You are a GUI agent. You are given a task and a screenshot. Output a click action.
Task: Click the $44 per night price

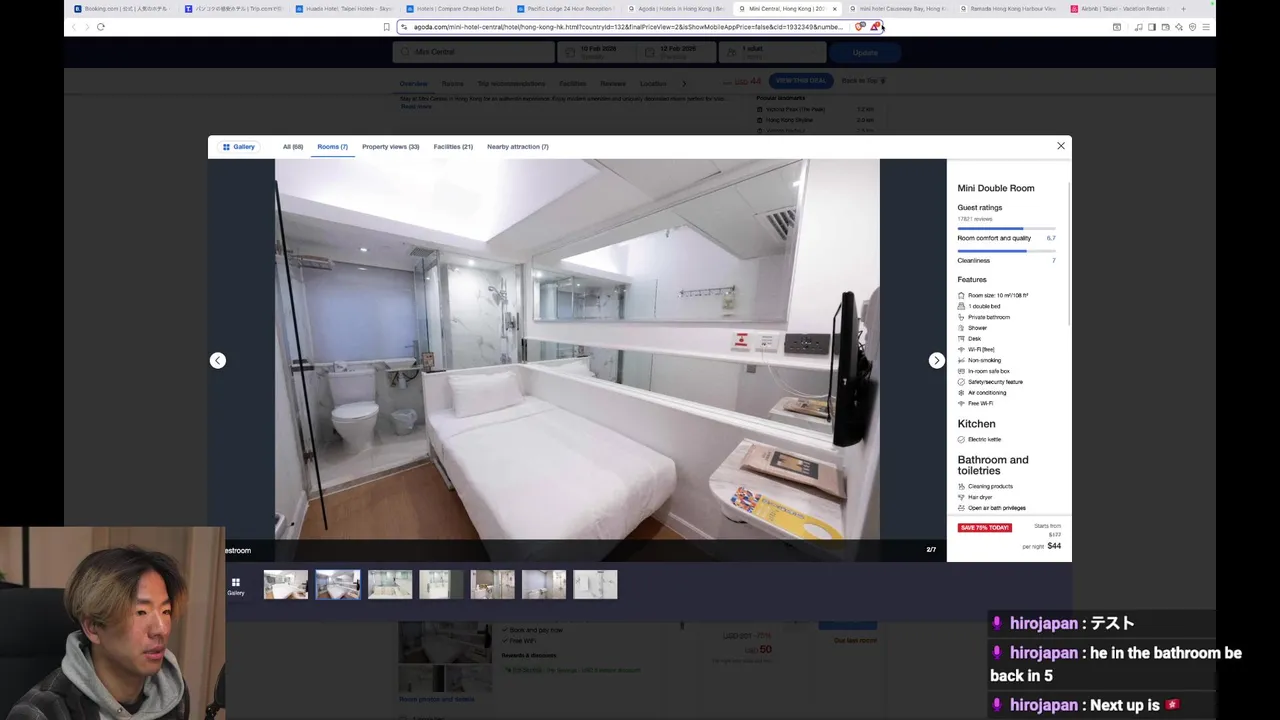pyautogui.click(x=1054, y=546)
